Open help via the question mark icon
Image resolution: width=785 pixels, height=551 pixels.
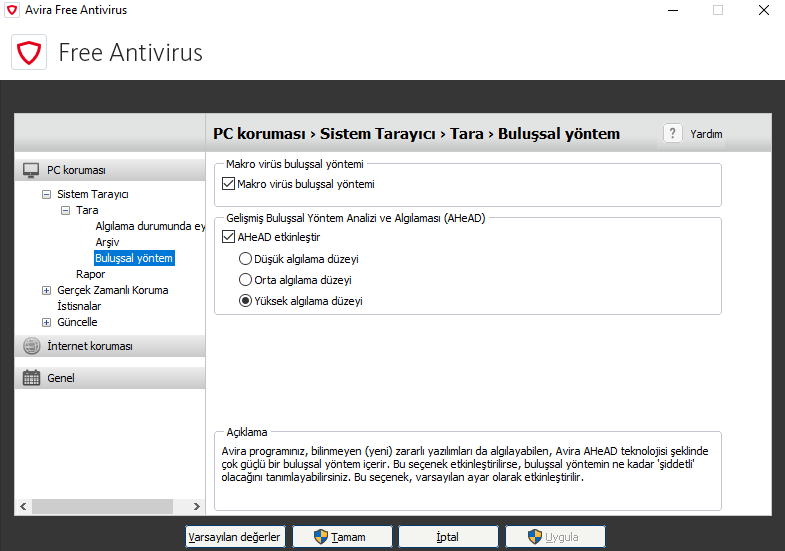pyautogui.click(x=672, y=134)
